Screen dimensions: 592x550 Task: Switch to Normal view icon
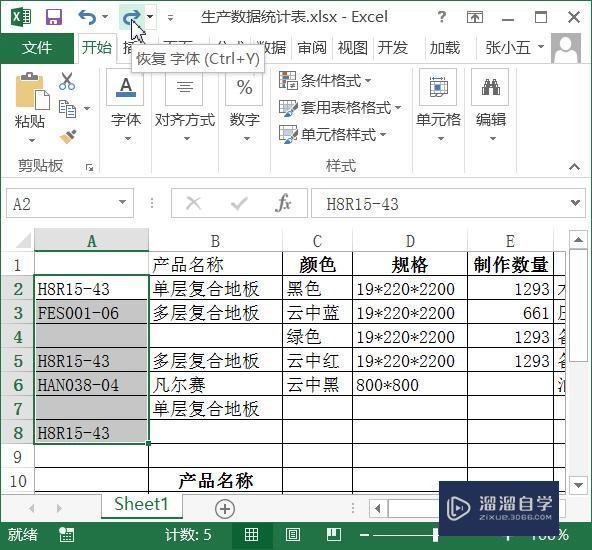[251, 535]
